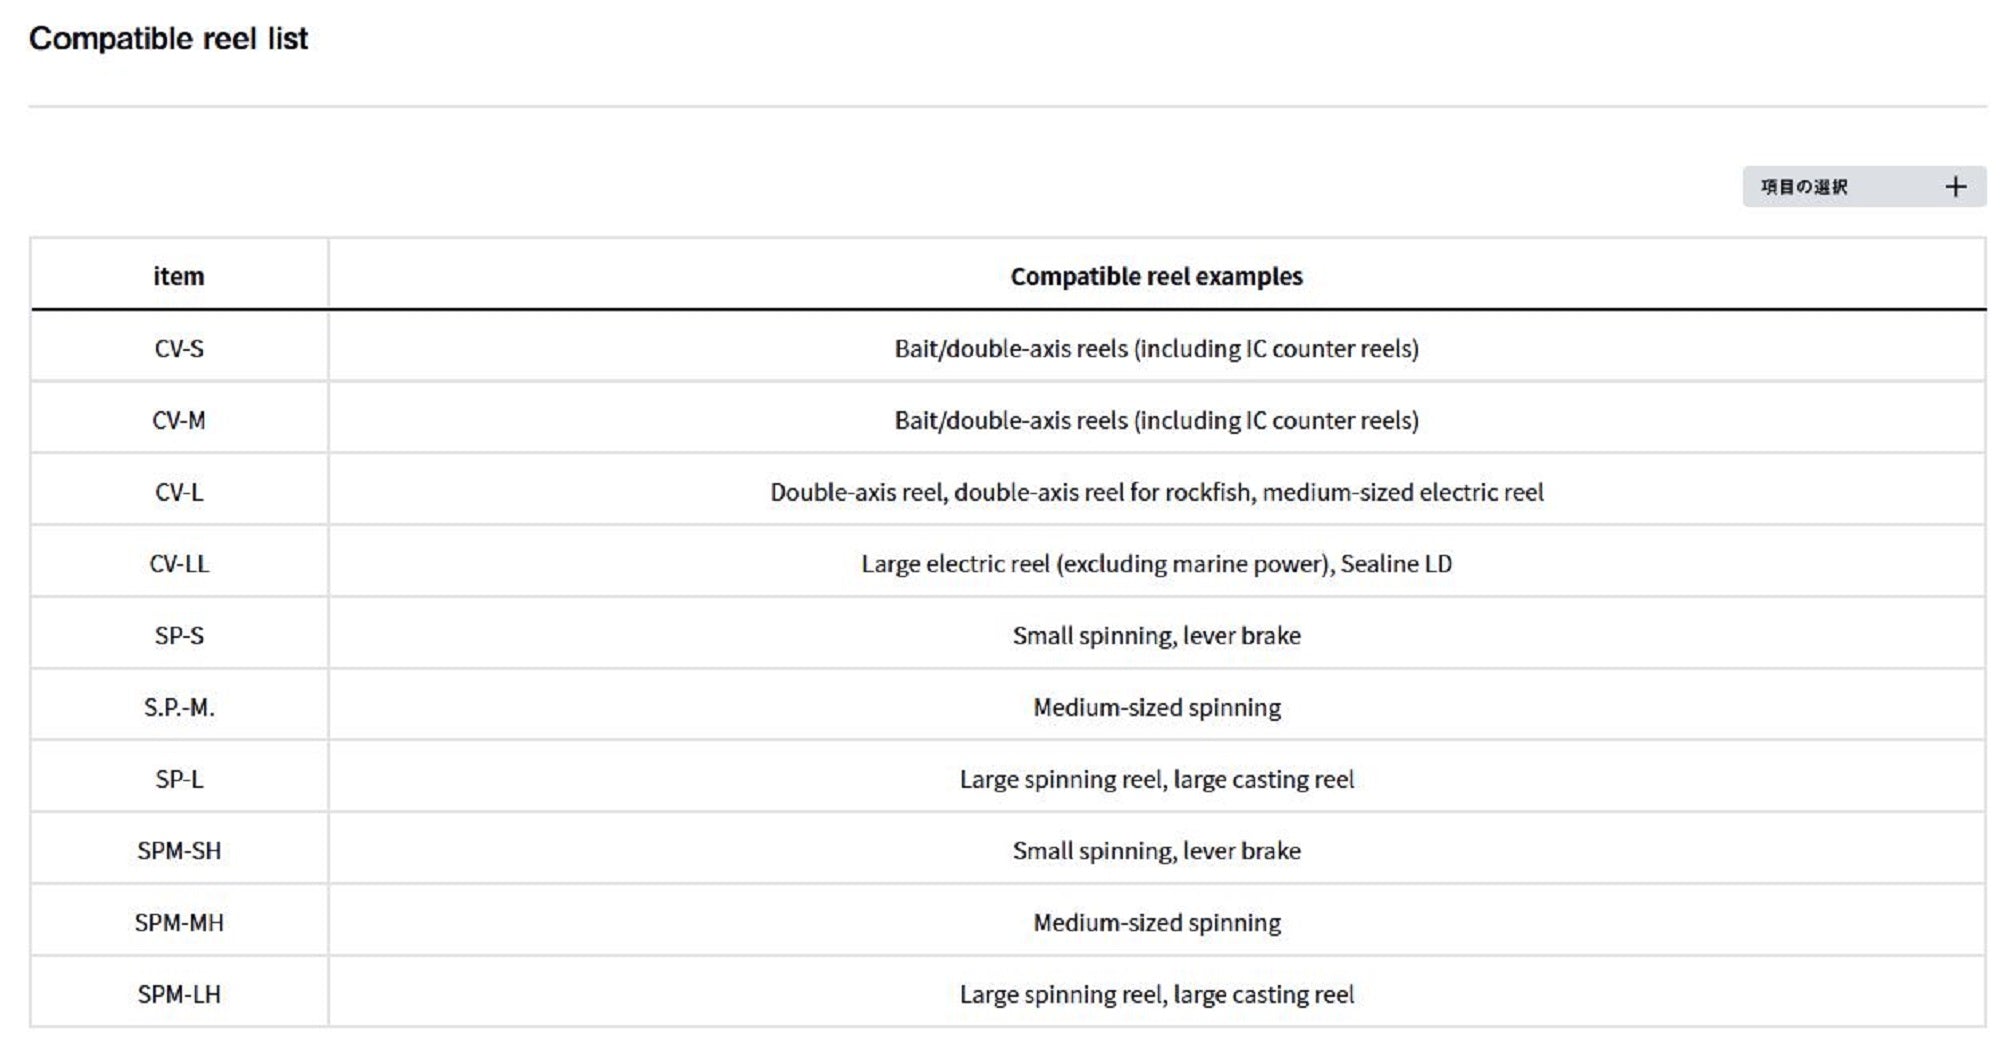Screen dimensions: 2000x1046
Task: Click the Sealine LD reel description
Action: [x=1156, y=564]
